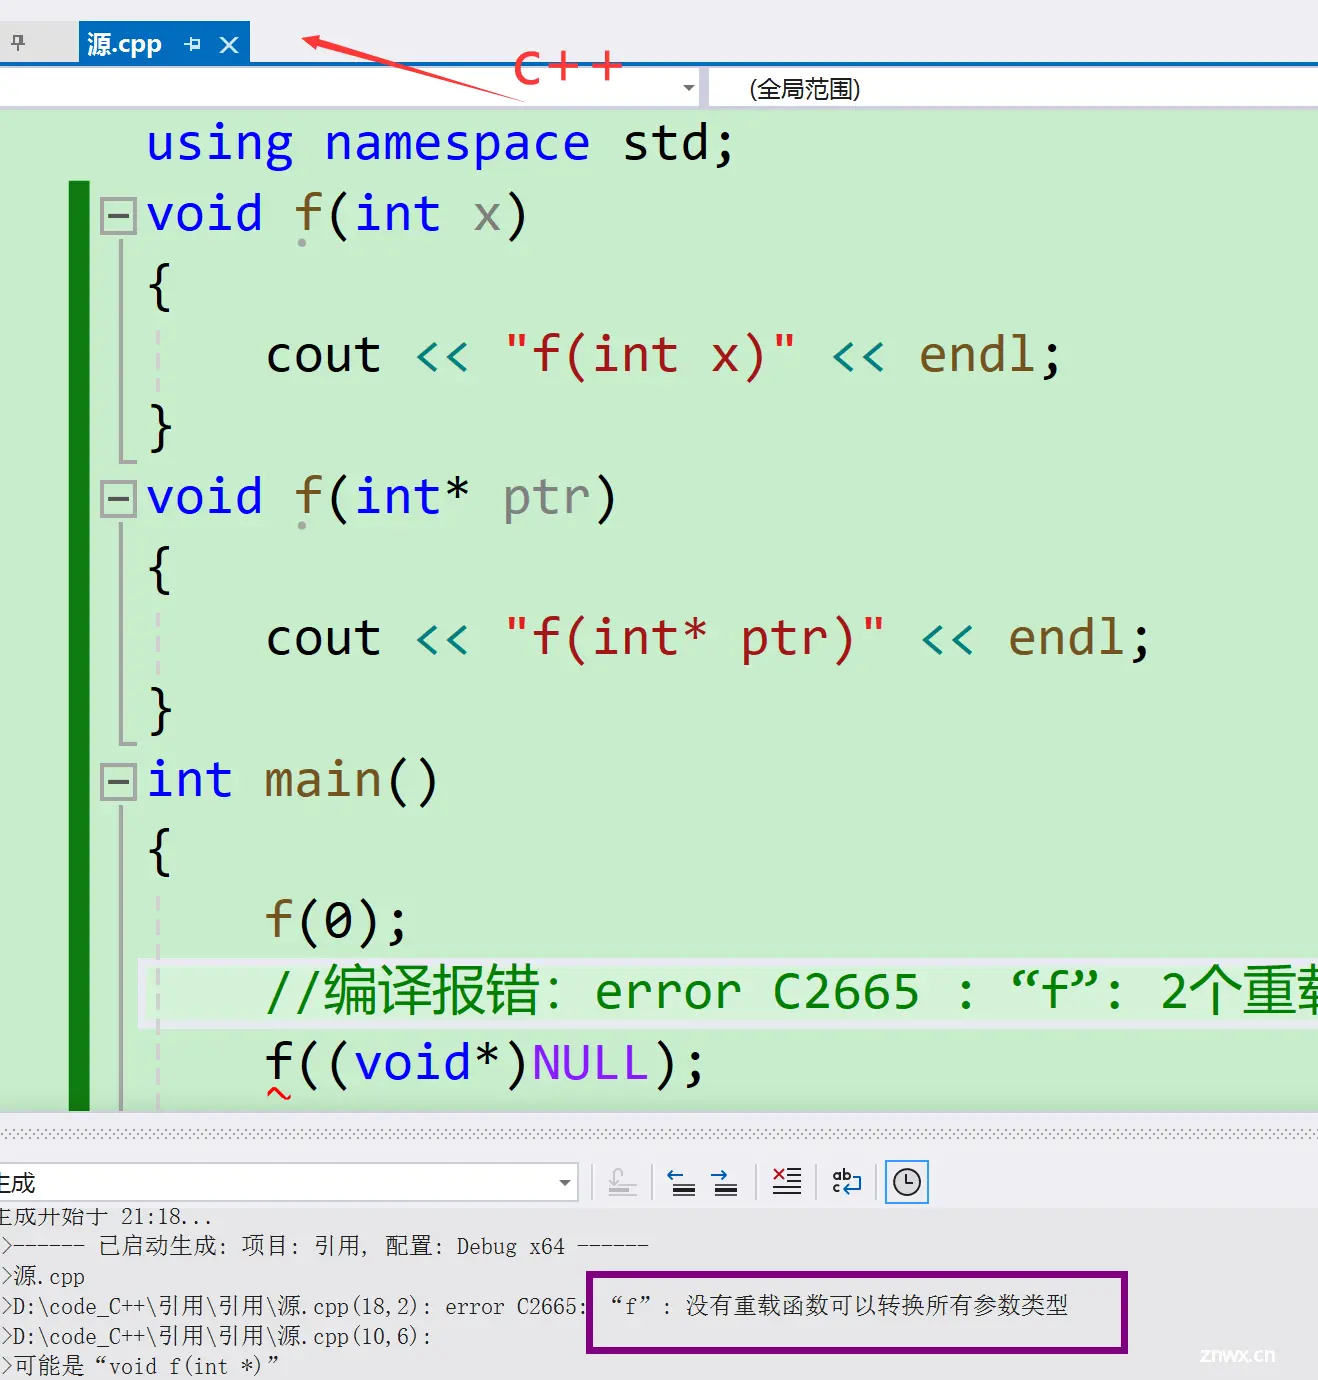Open the (全局范围) scope combo box
Screen dimensions: 1318x1380
tap(1013, 88)
